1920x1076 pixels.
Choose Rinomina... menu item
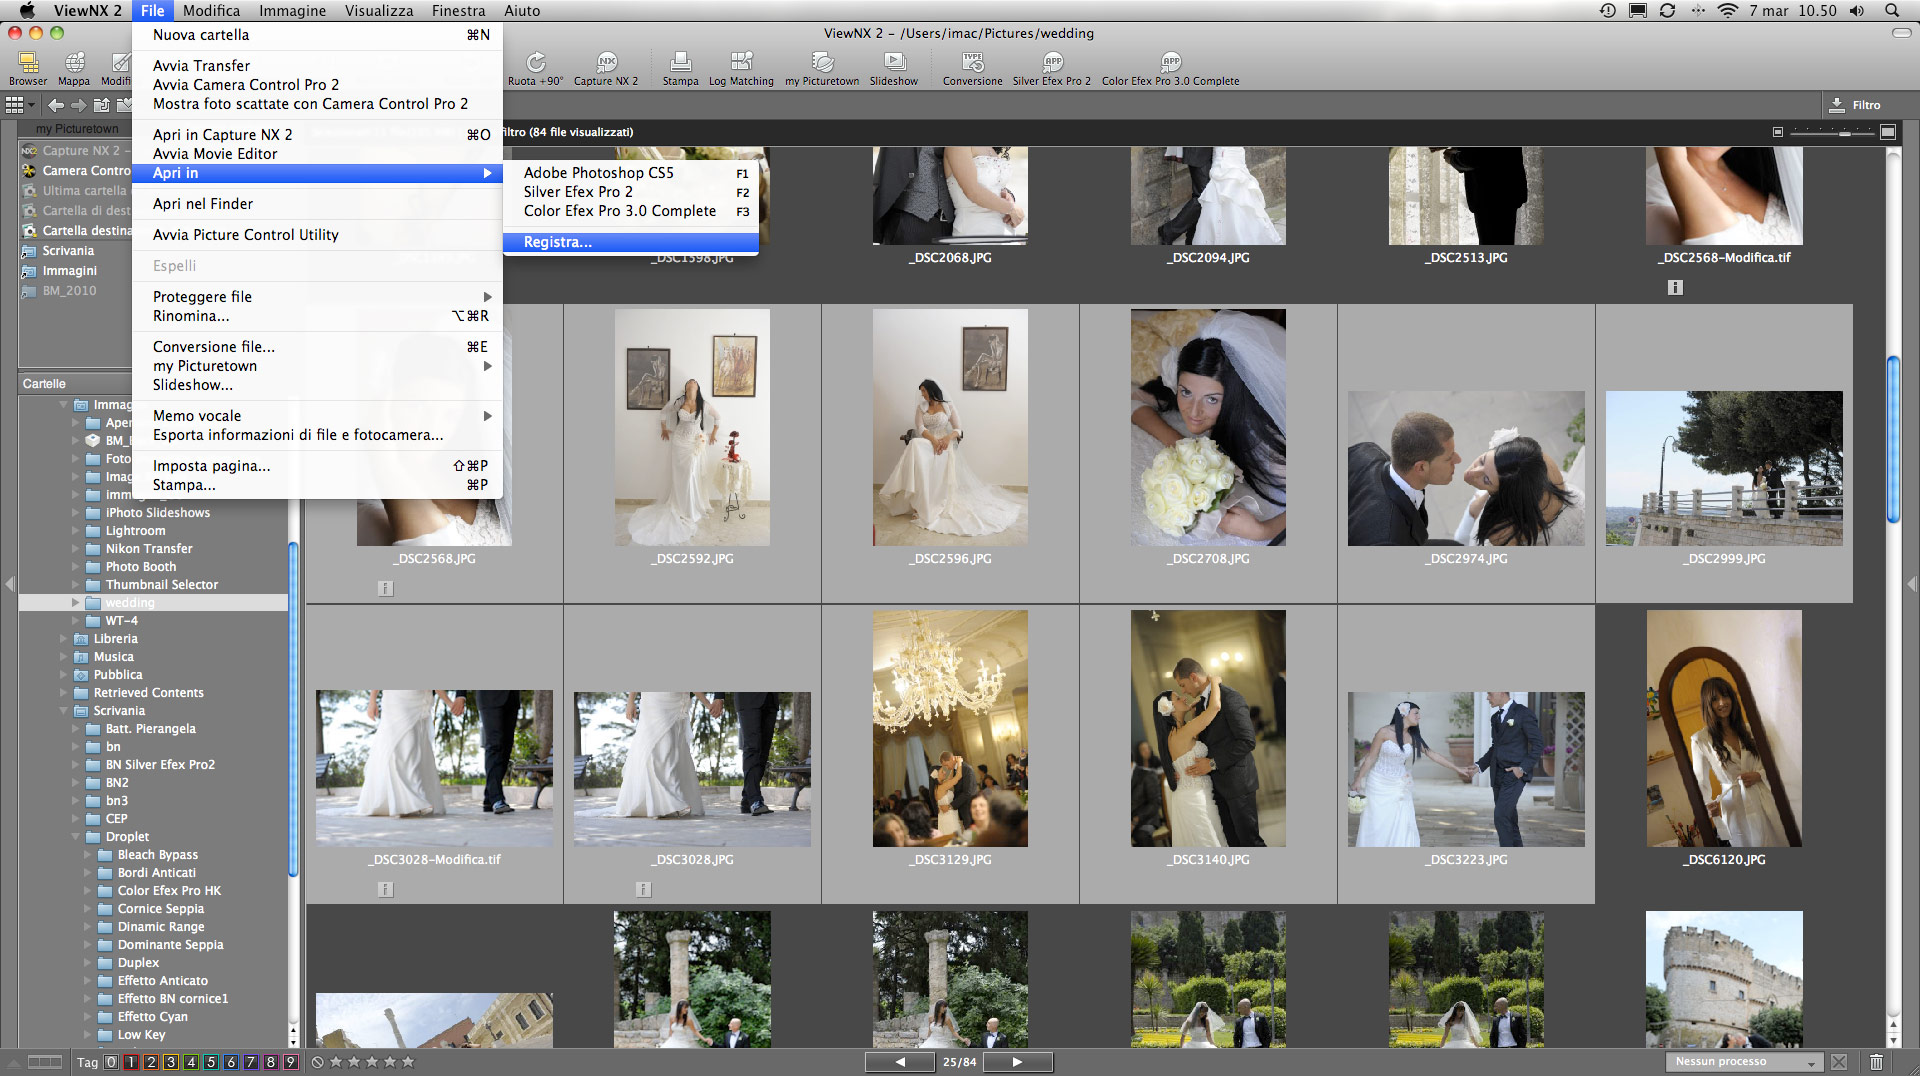[x=318, y=316]
